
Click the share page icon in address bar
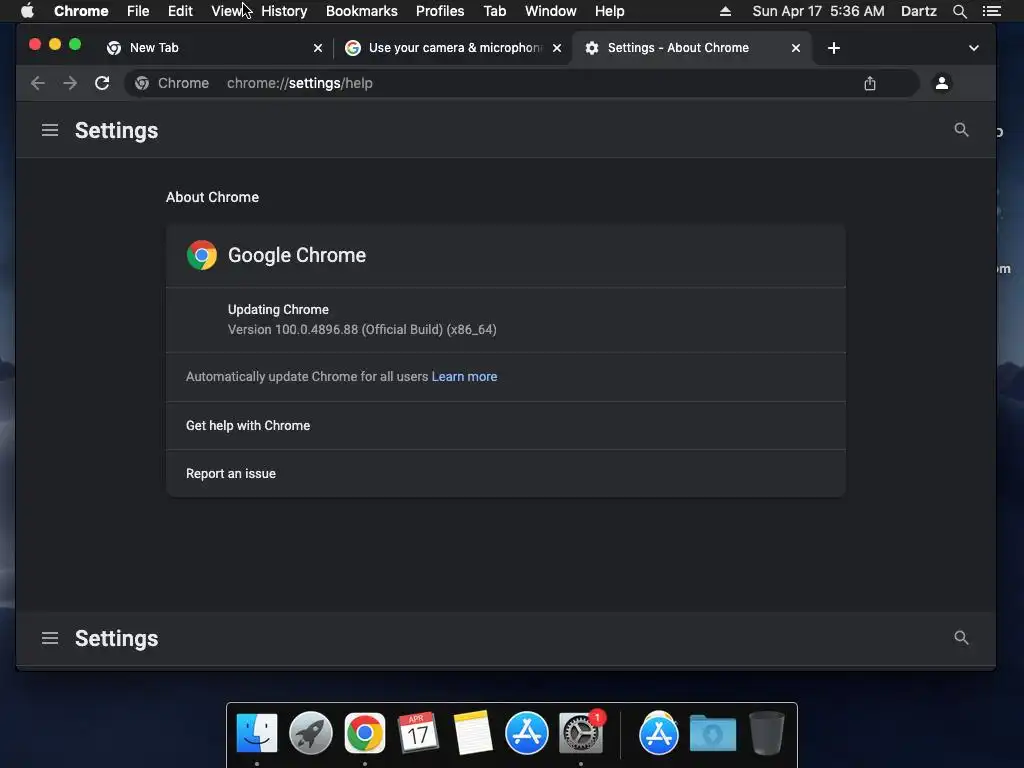[869, 83]
